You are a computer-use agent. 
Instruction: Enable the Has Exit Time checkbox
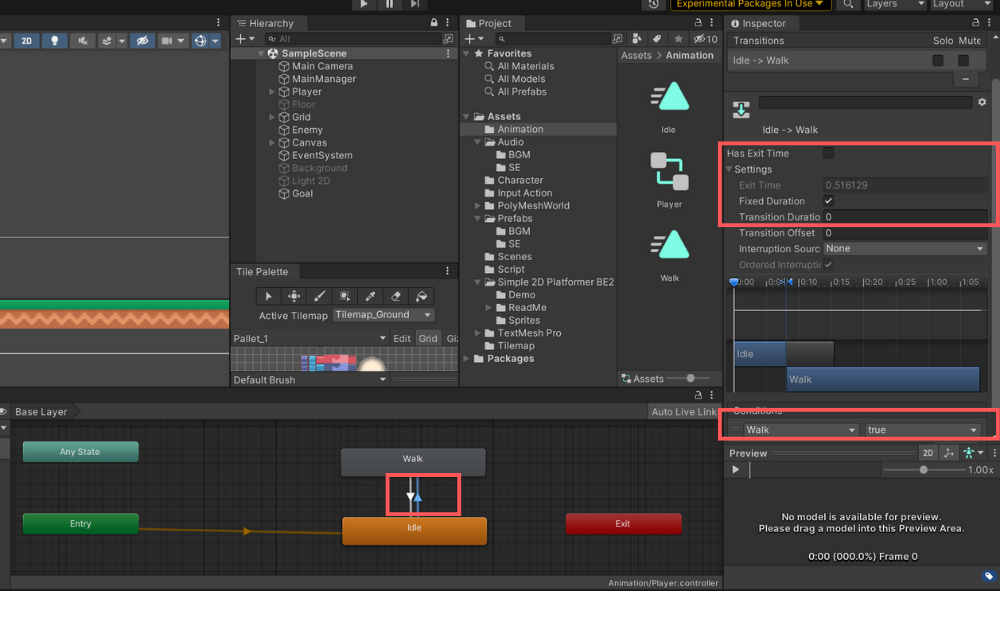828,153
